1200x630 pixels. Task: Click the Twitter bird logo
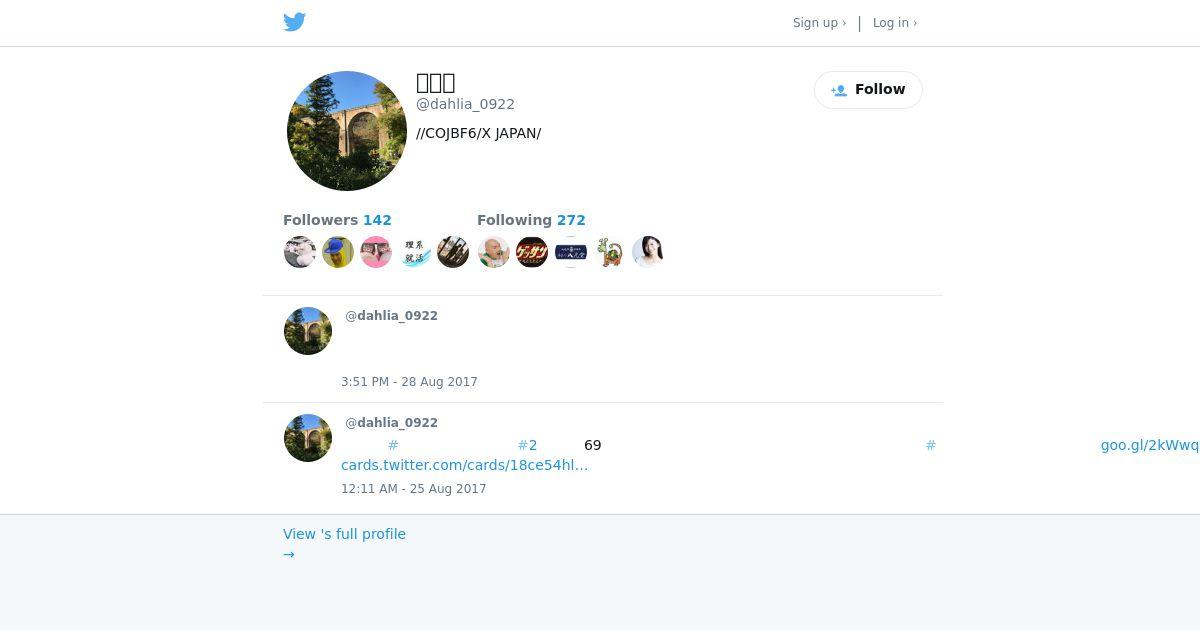(294, 22)
